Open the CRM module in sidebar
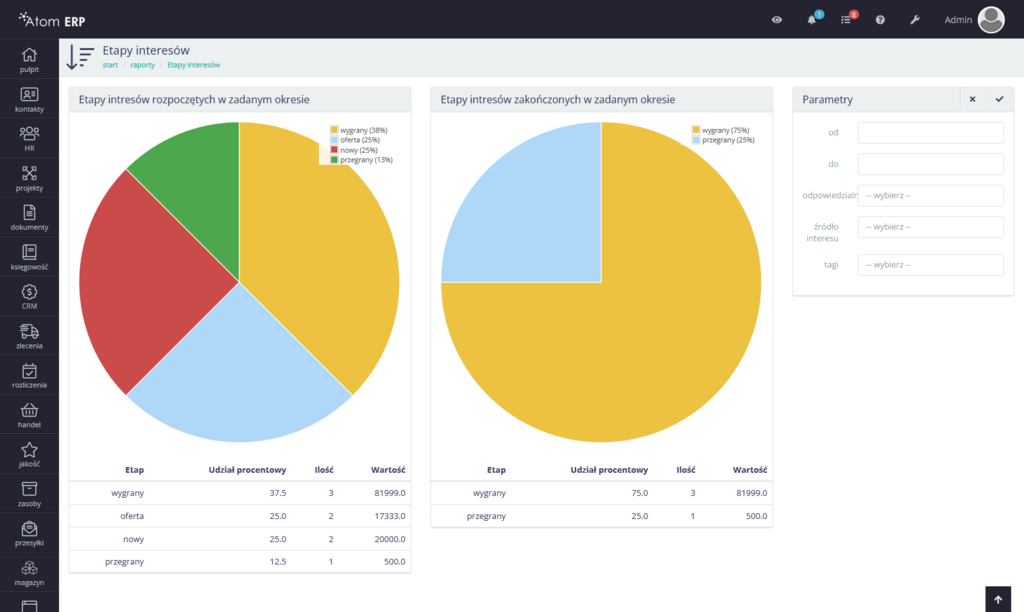The height and width of the screenshot is (612, 1024). (x=29, y=296)
